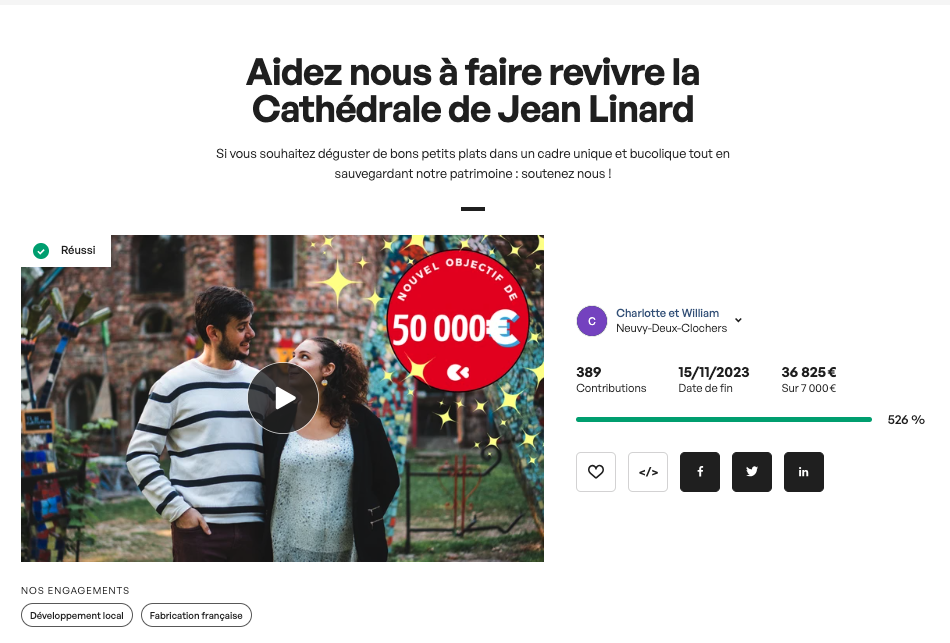Share the campaign on Facebook

(x=700, y=471)
